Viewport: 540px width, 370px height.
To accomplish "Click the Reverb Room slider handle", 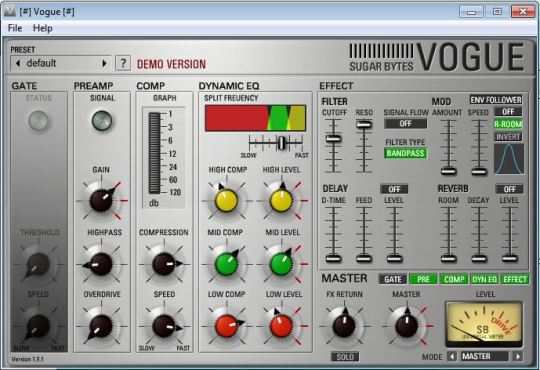I will pos(448,258).
